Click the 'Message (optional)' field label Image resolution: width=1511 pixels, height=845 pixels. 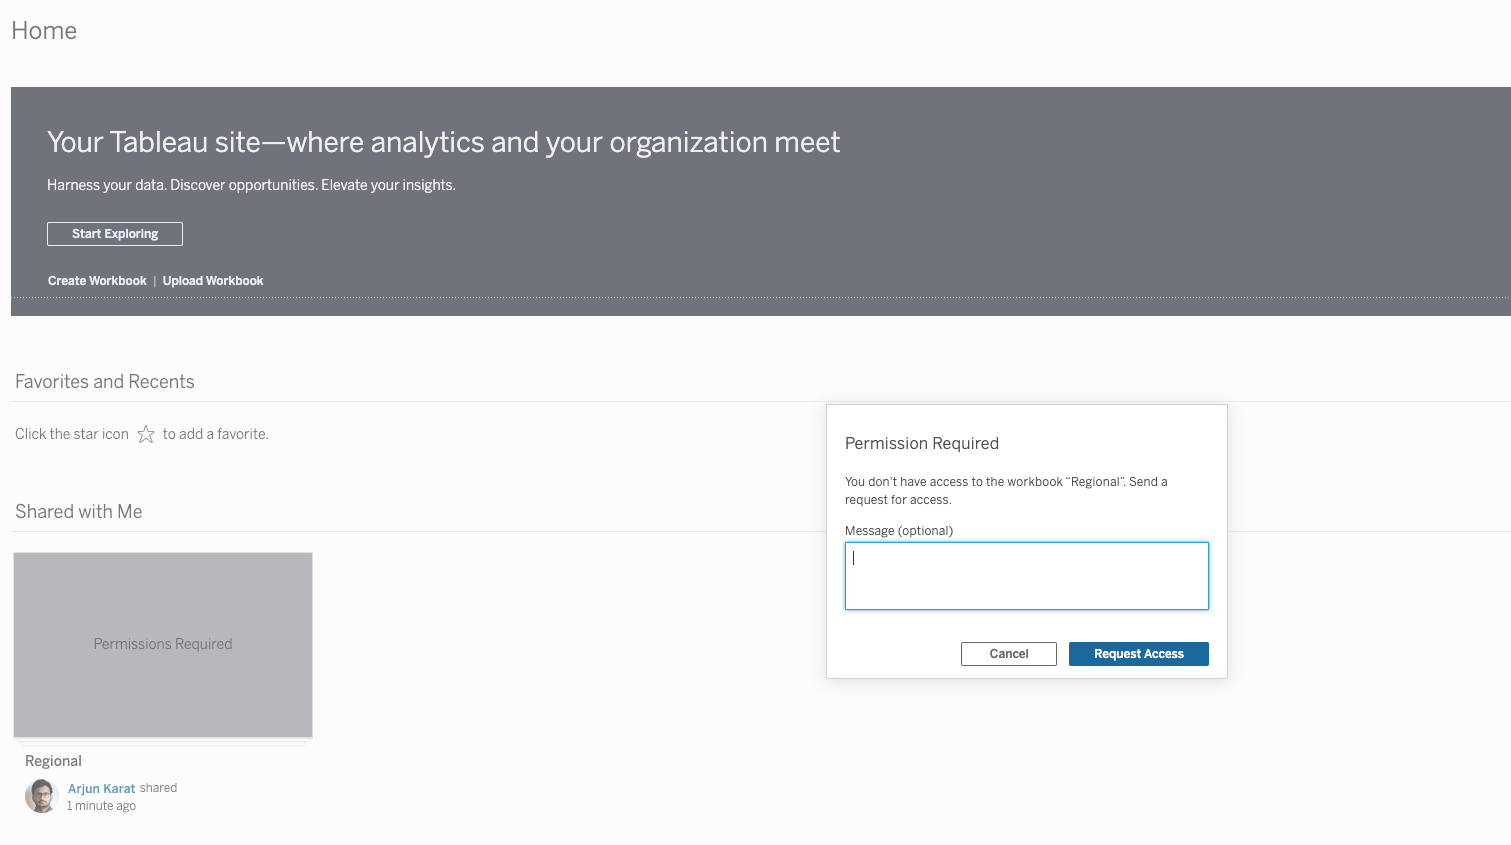click(x=898, y=531)
